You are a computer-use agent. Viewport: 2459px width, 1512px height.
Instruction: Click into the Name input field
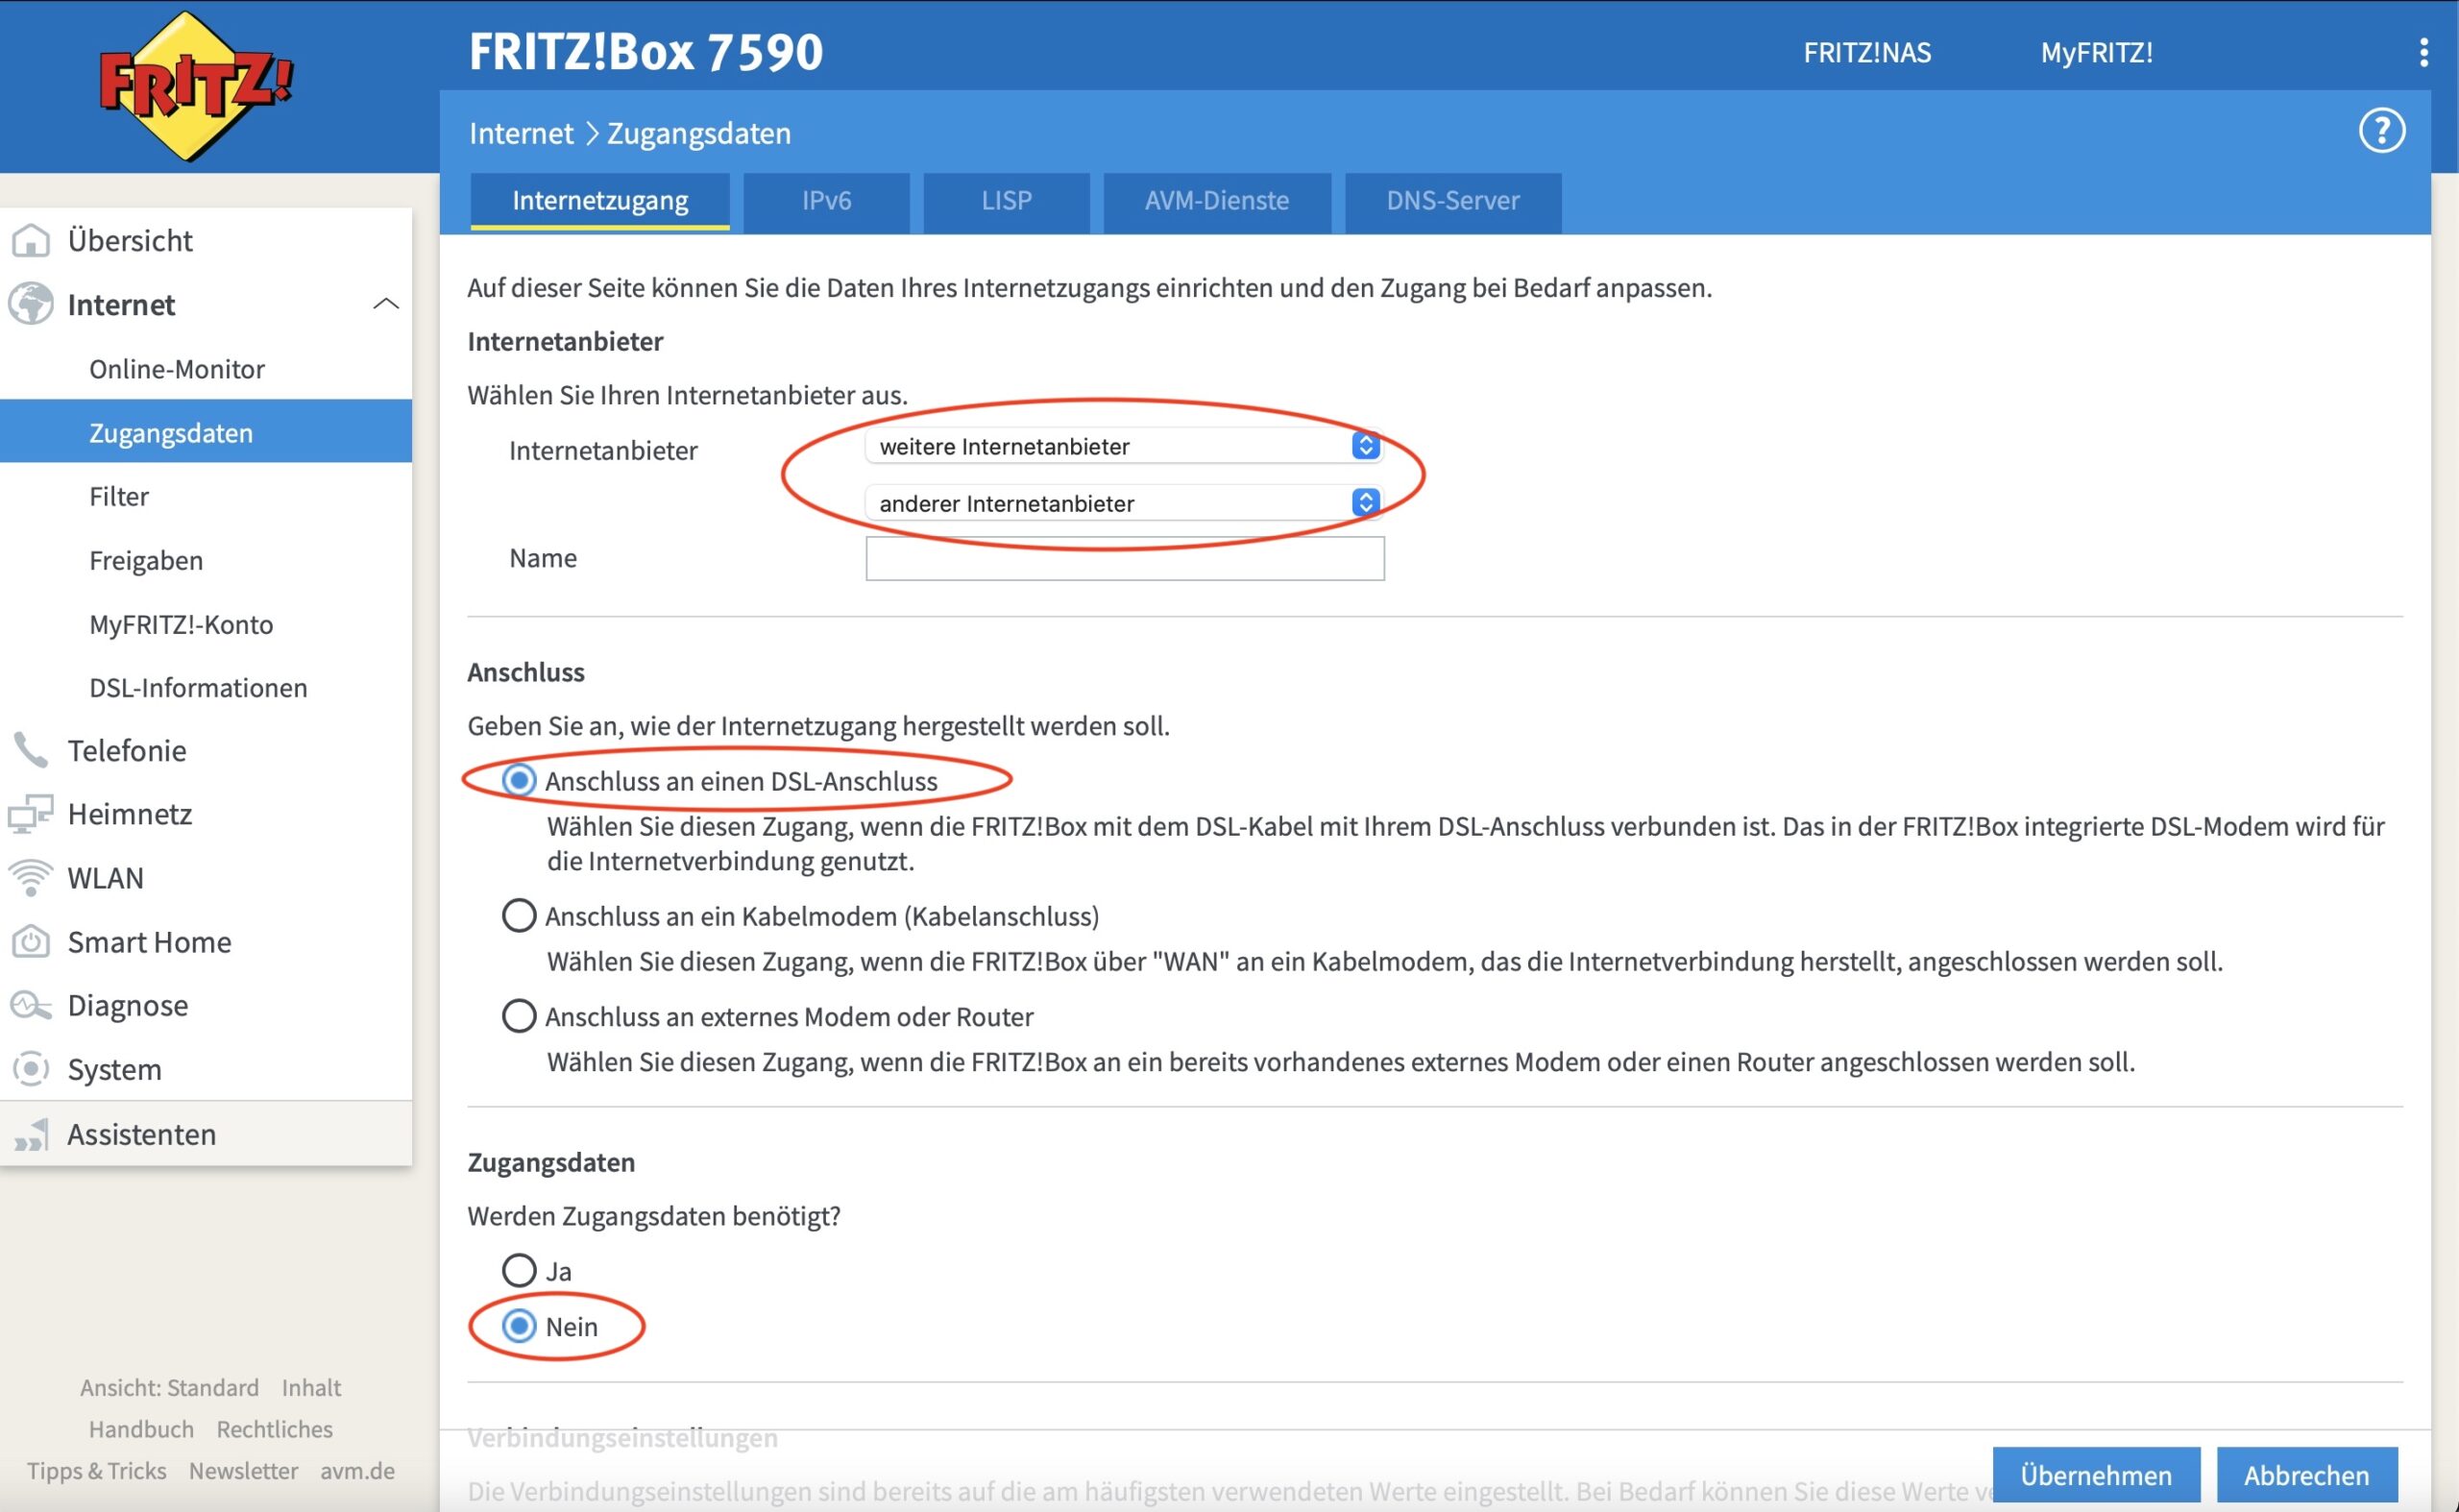tap(1124, 559)
